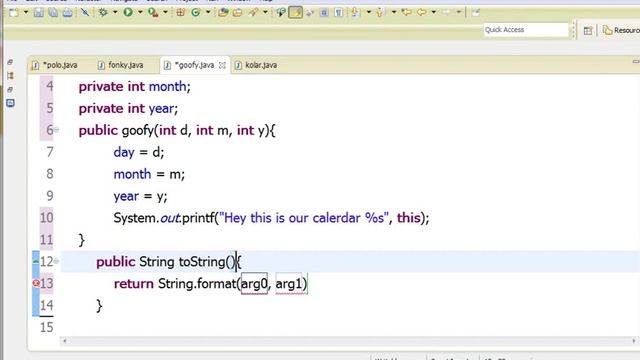Open the Debug dropdown arrow

coord(115,13)
